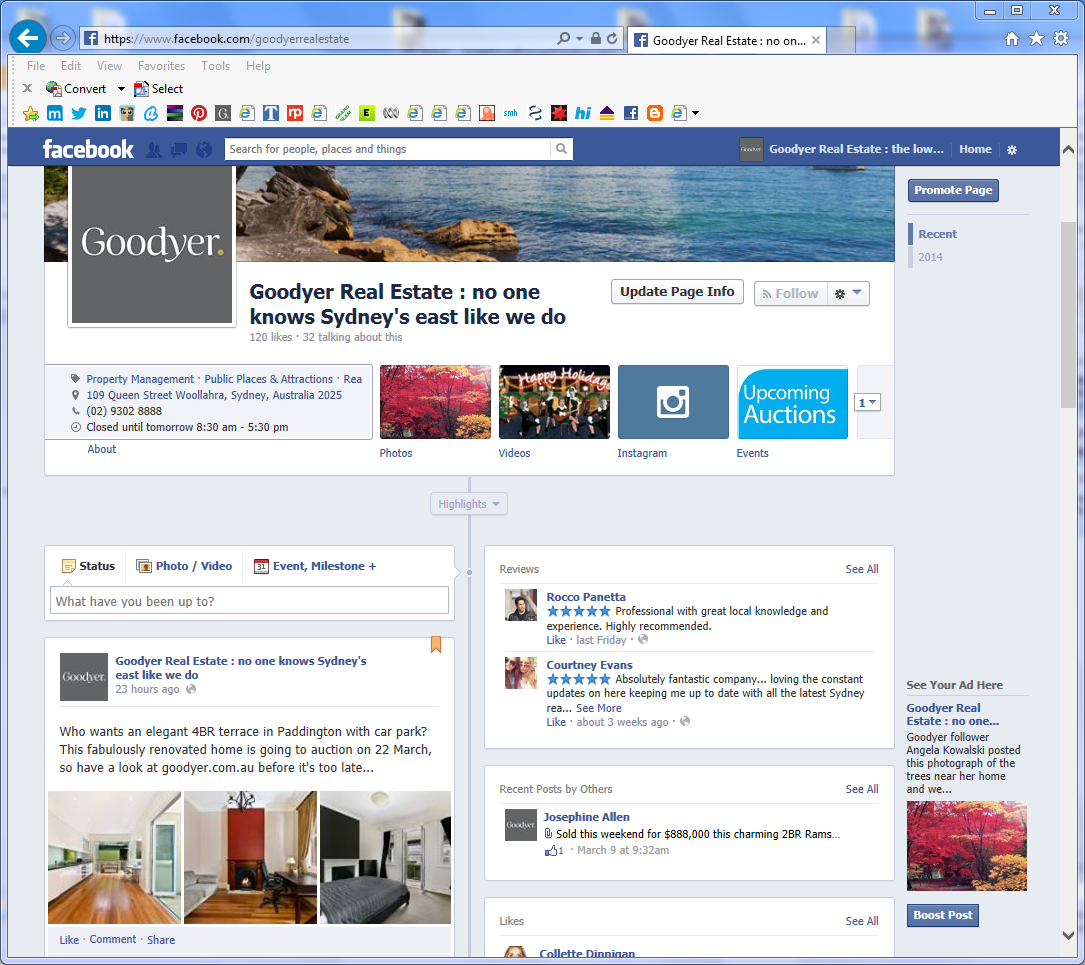Click the browser back arrow button

[x=27, y=39]
